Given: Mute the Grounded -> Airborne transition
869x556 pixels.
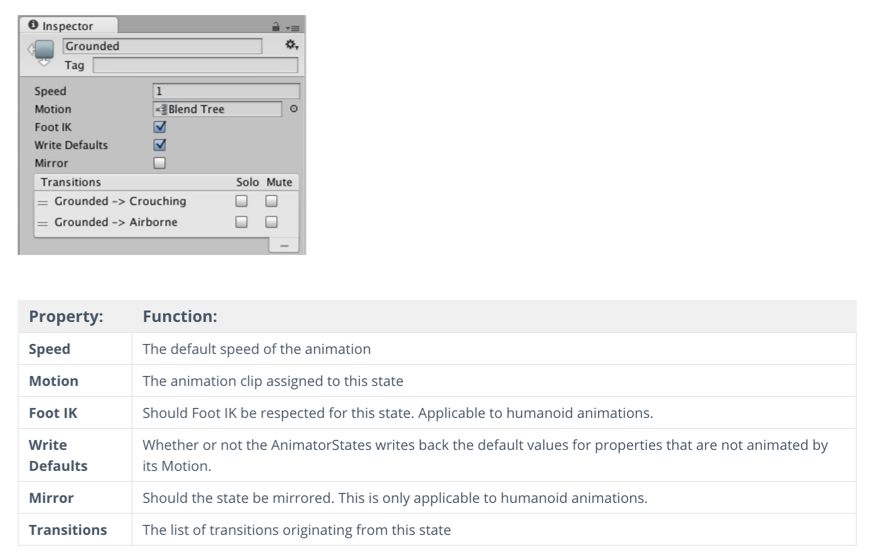Looking at the screenshot, I should point(271,222).
